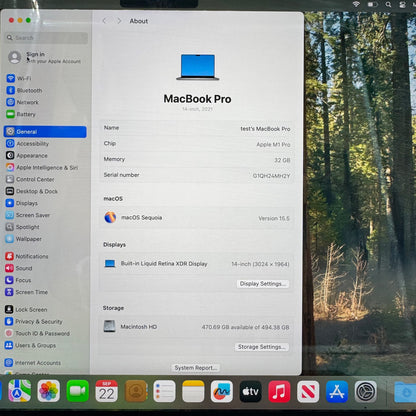Launch FaceTime from the Dock

[x=77, y=391]
